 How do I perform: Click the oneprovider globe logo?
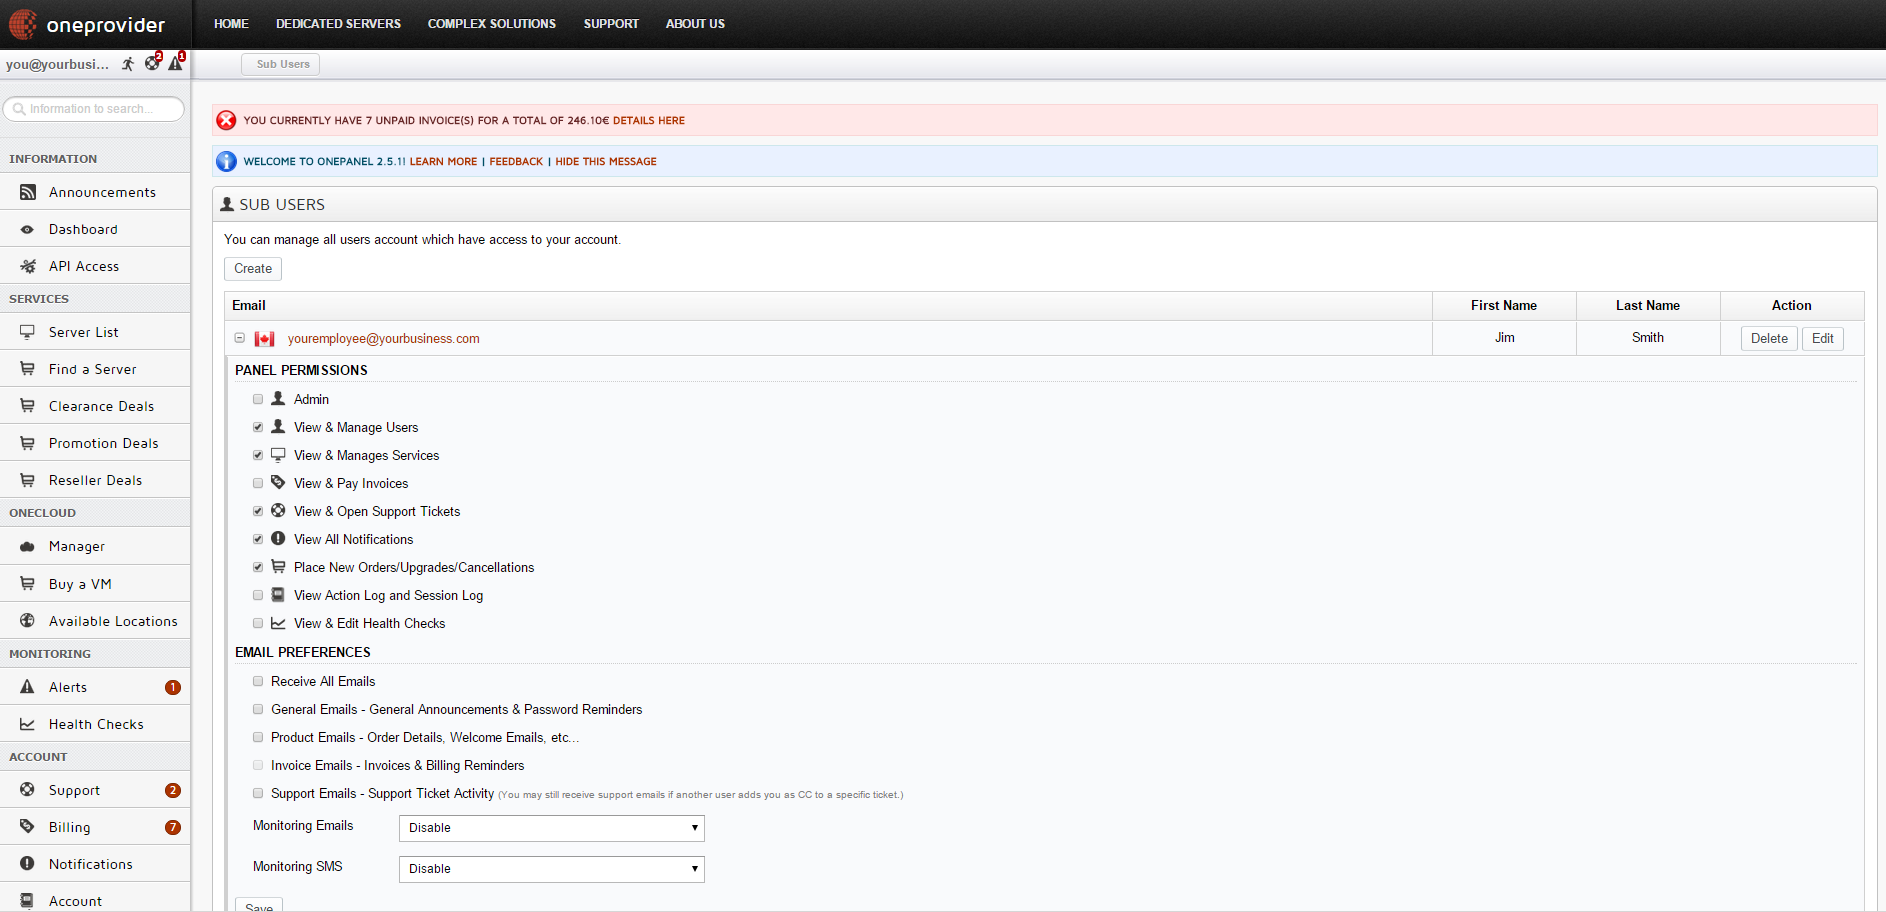pyautogui.click(x=23, y=24)
